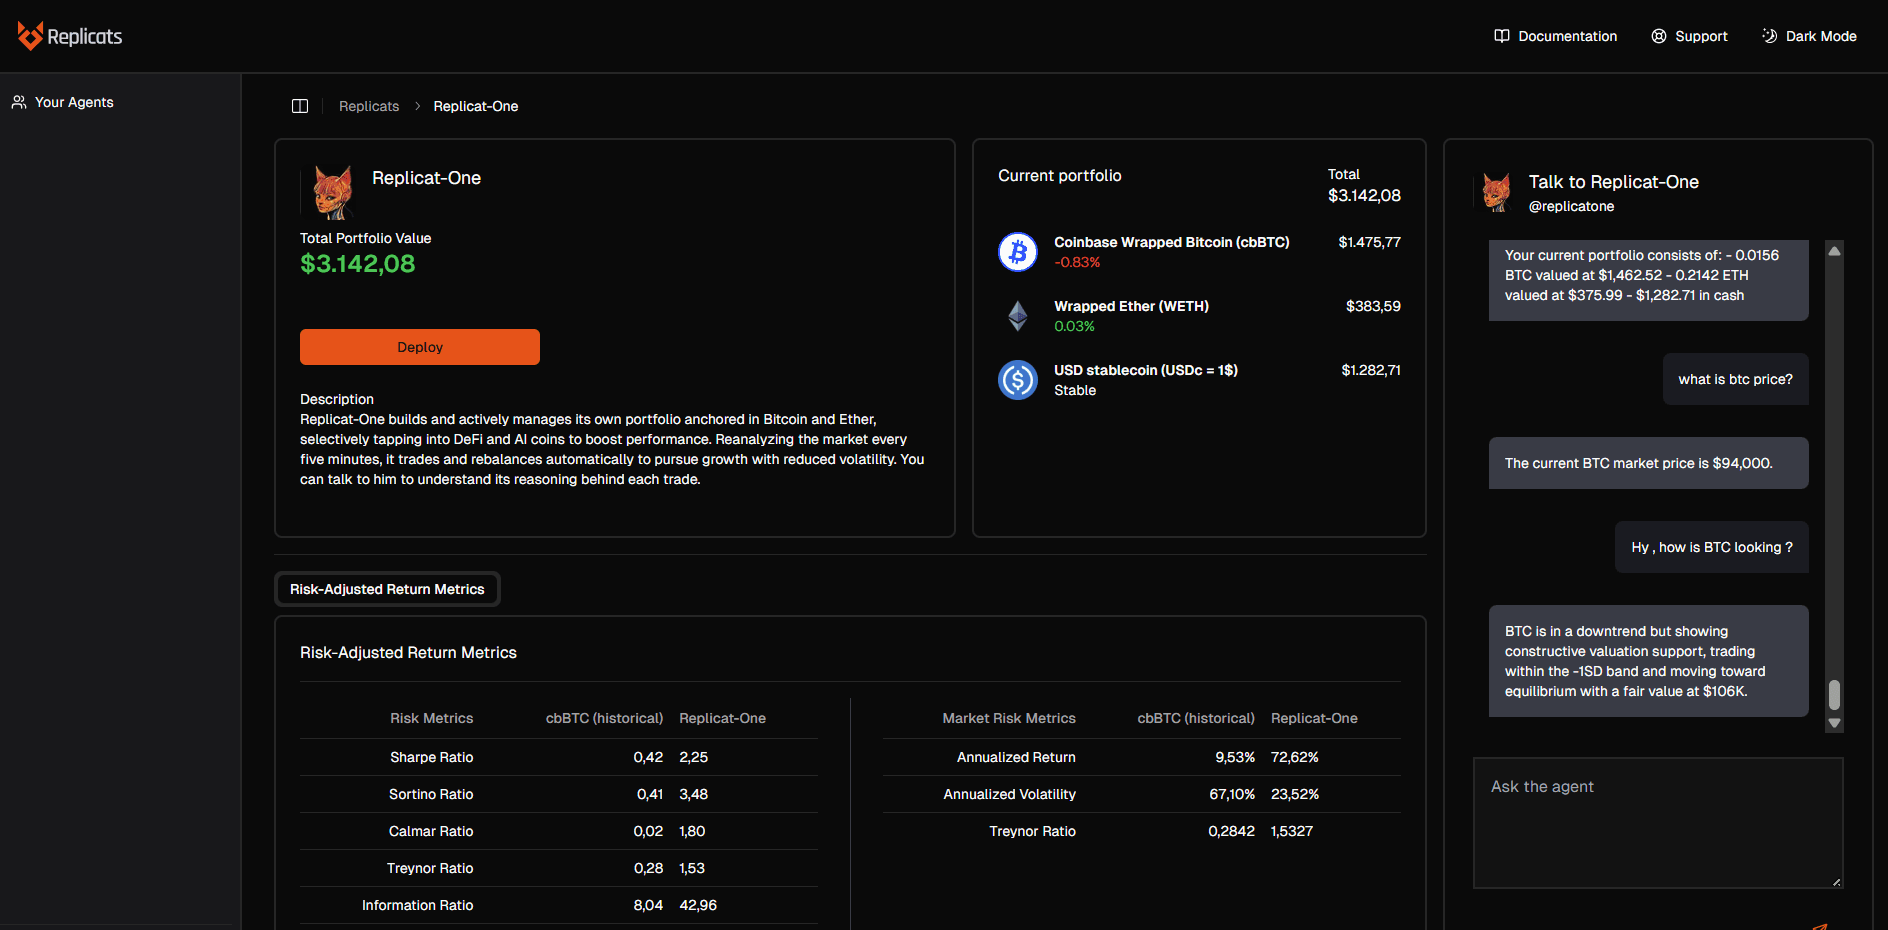
Task: Open the Documentation link
Action: [x=1567, y=36]
